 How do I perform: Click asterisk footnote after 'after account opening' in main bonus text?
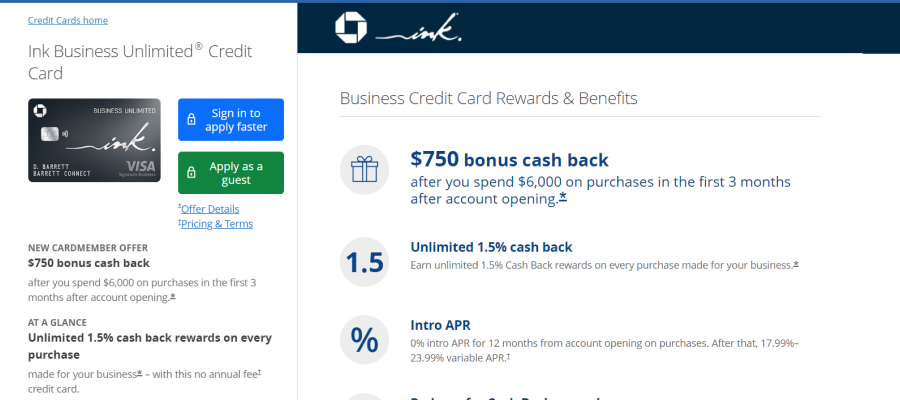(563, 198)
